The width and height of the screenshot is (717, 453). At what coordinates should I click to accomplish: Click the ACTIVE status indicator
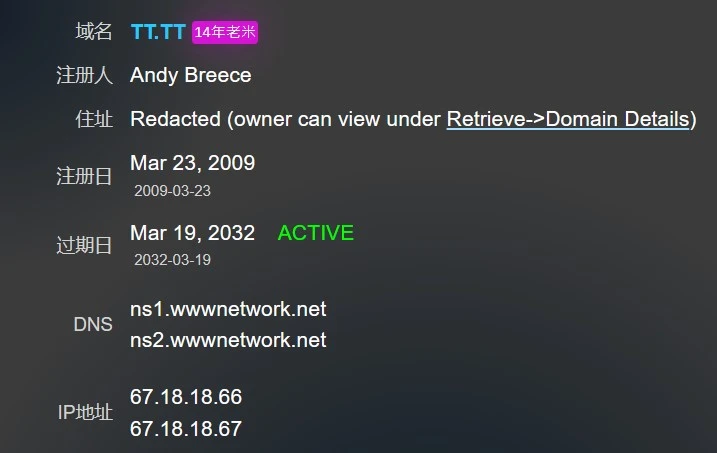[315, 233]
